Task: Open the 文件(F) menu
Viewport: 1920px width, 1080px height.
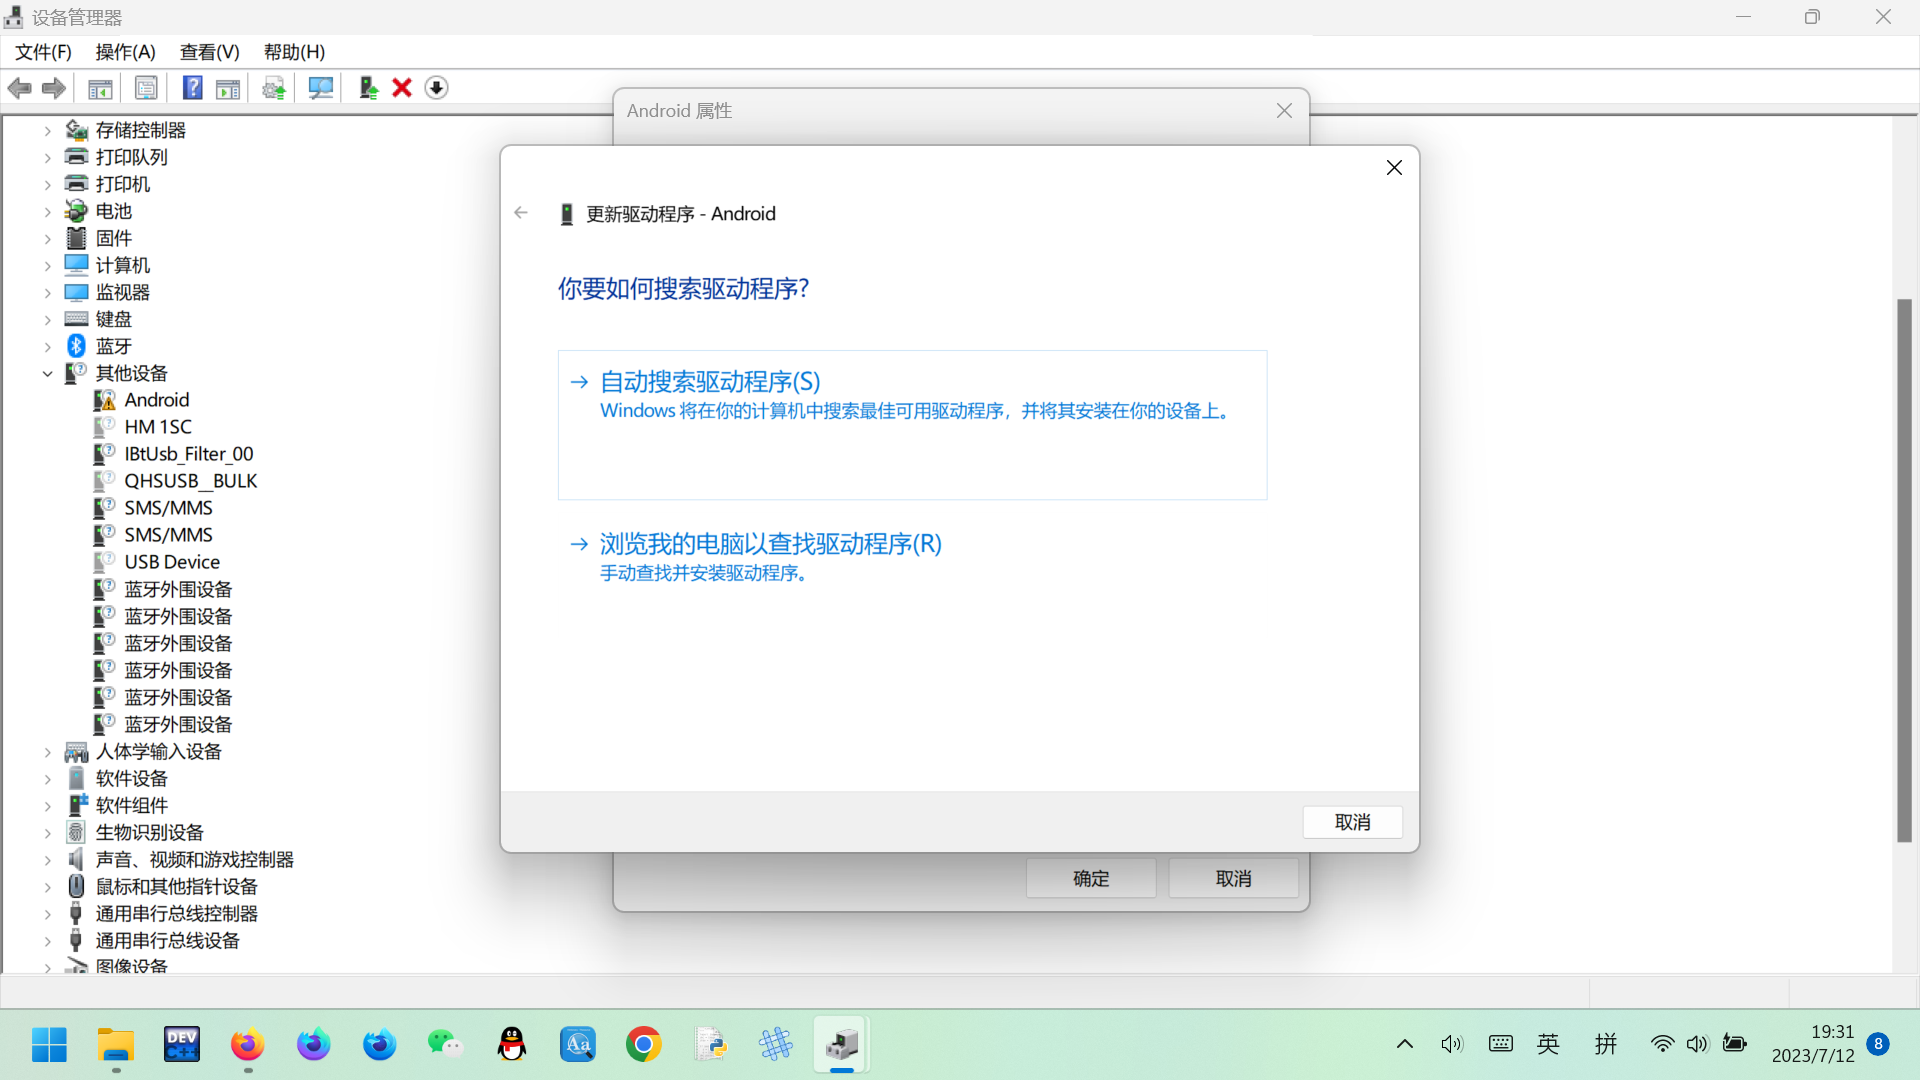Action: pyautogui.click(x=43, y=52)
